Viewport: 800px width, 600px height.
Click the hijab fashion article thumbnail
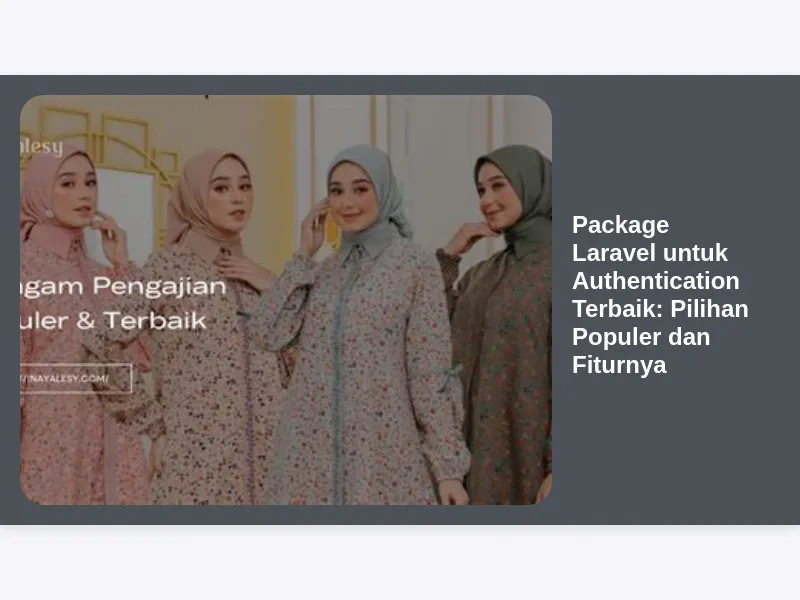[286, 300]
